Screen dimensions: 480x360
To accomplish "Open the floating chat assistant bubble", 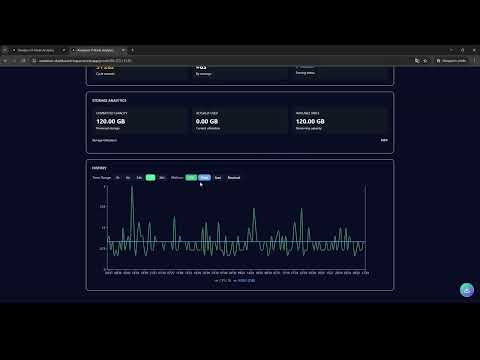I will (467, 290).
